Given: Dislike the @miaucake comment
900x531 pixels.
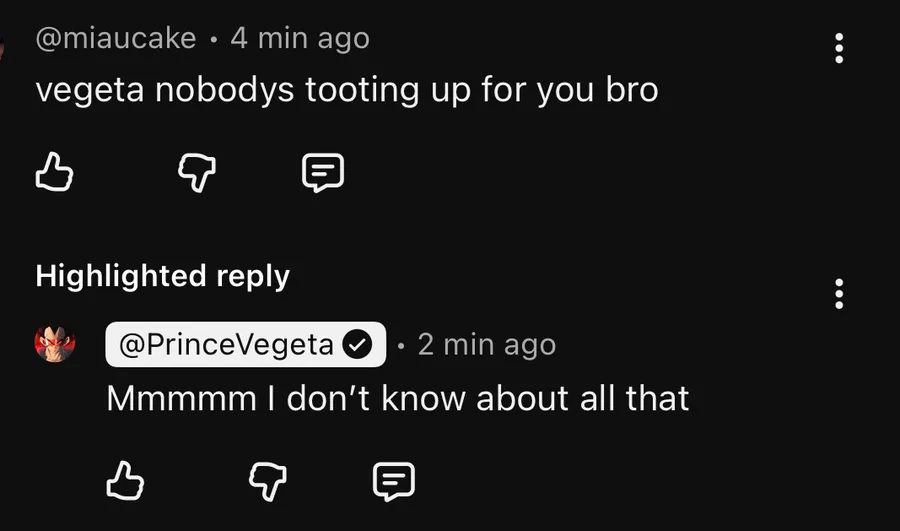Looking at the screenshot, I should [x=197, y=174].
